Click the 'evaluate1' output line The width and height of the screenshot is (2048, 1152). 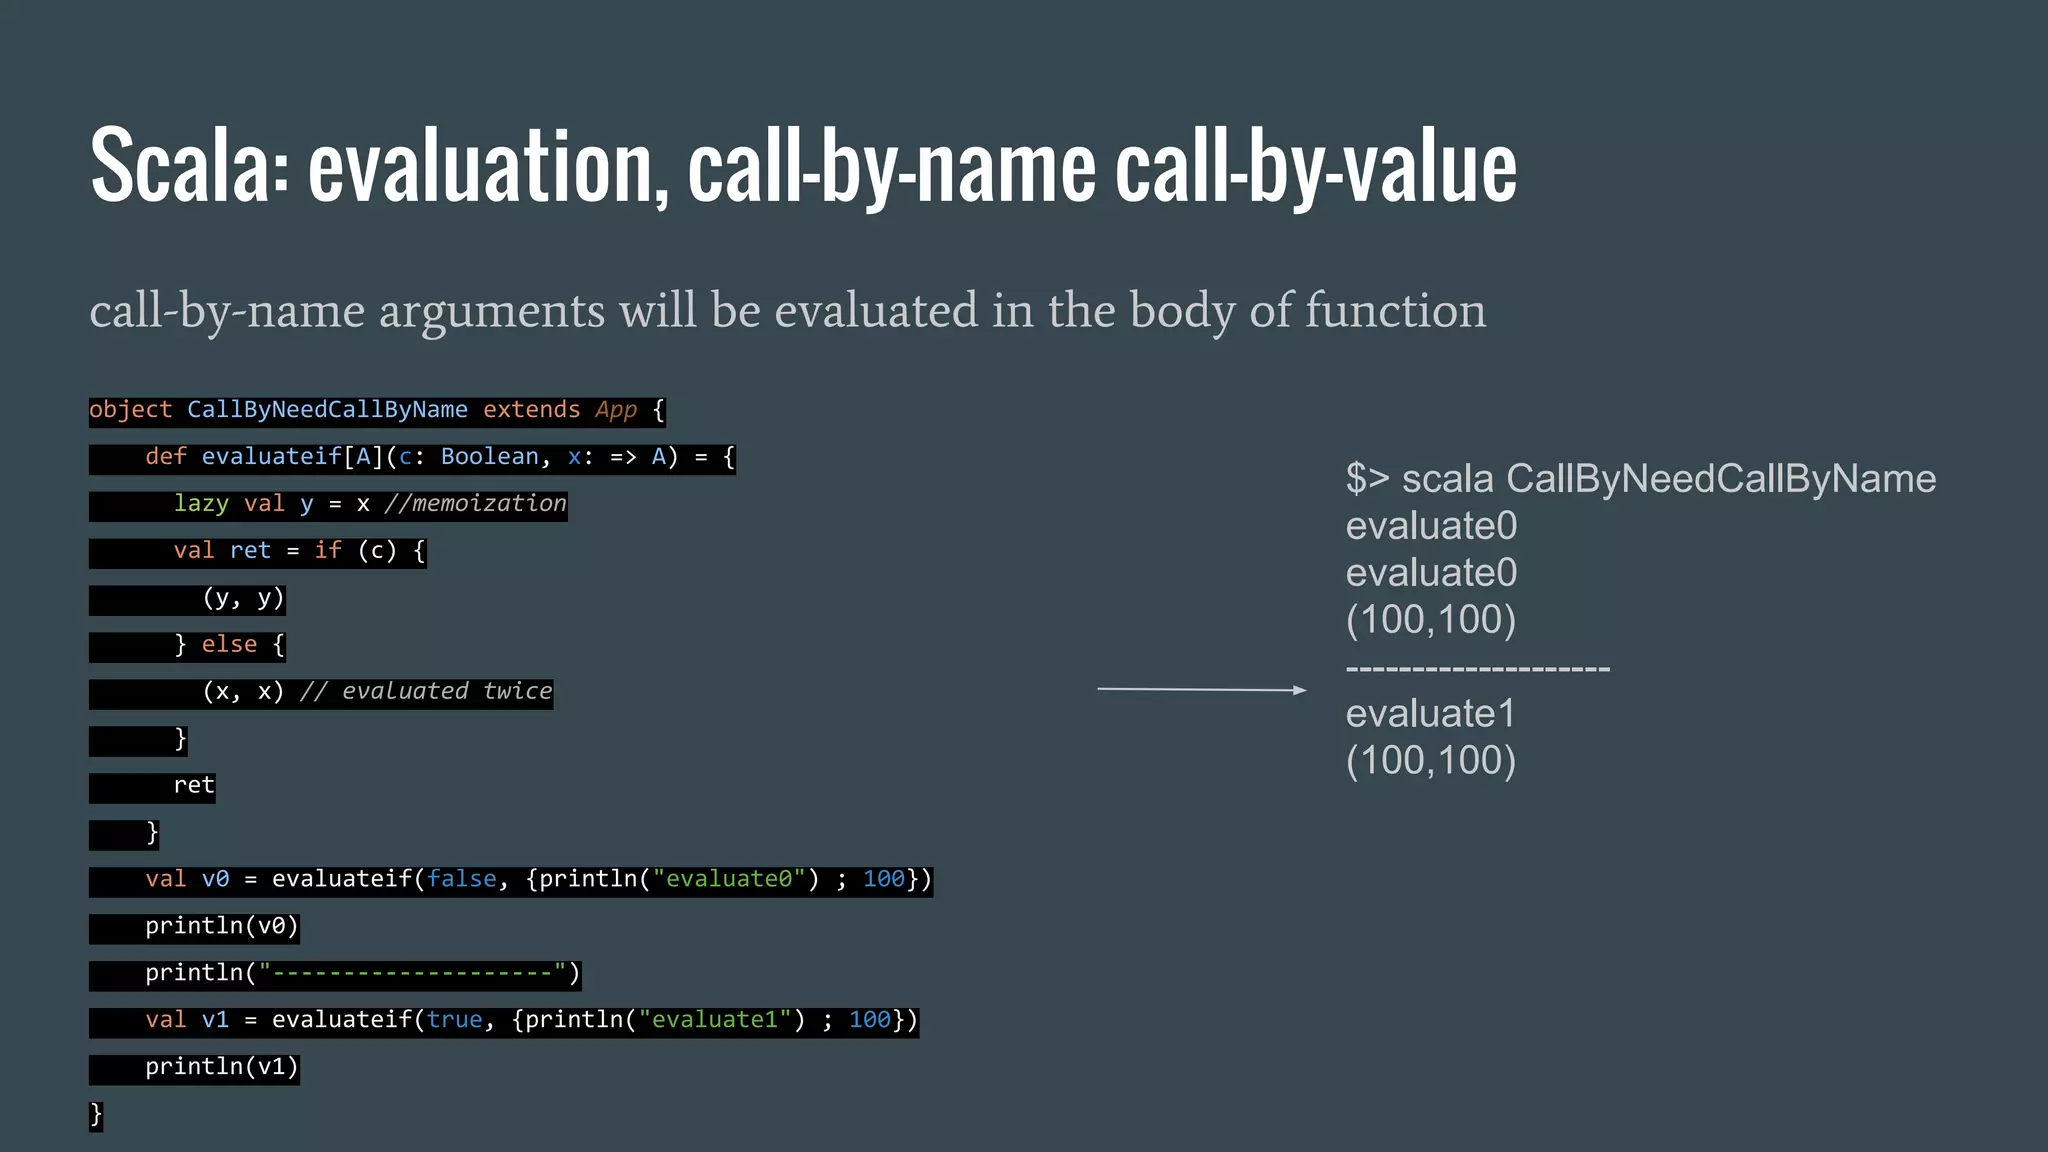pyautogui.click(x=1430, y=715)
